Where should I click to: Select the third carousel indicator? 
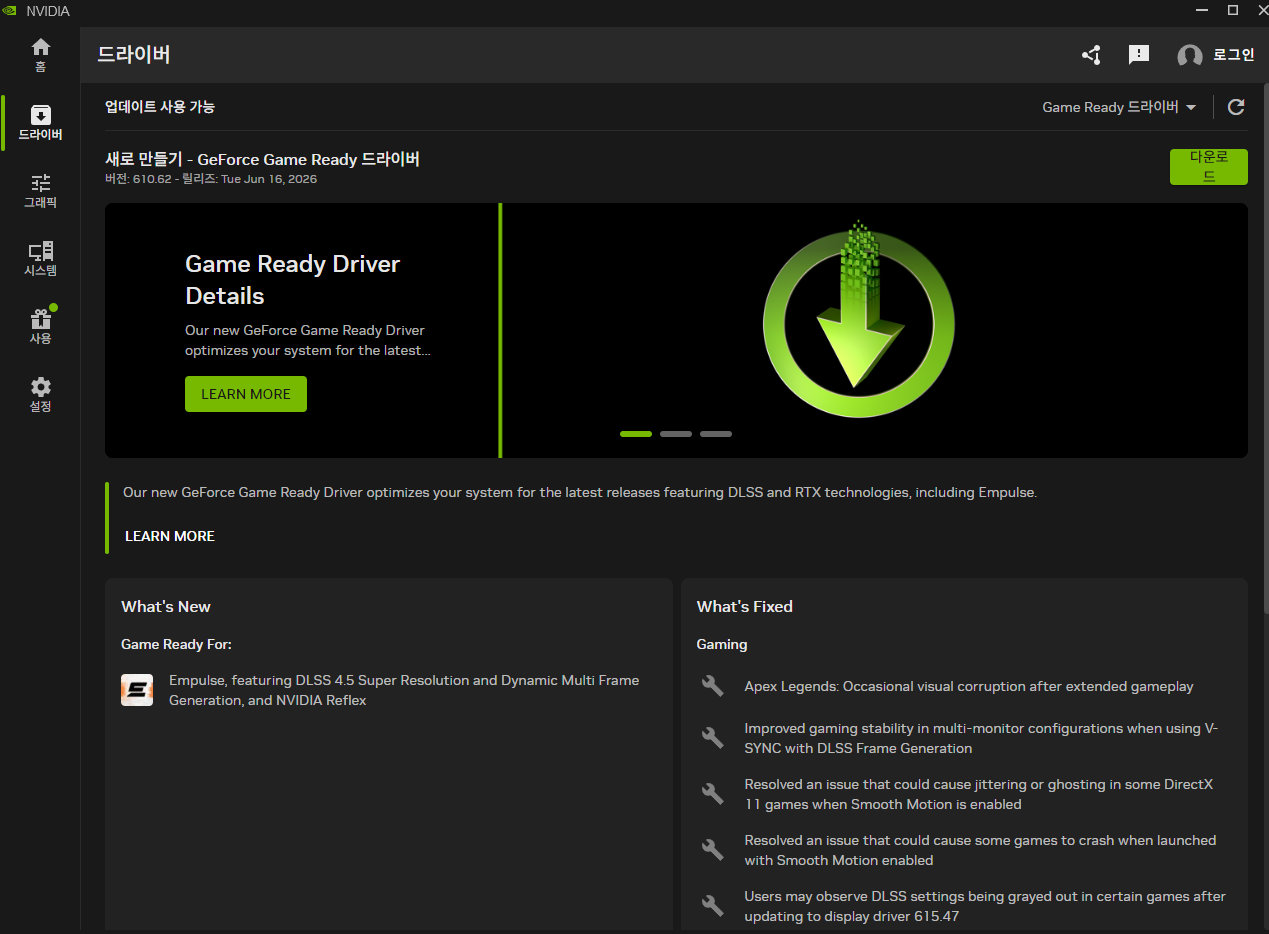[x=716, y=434]
